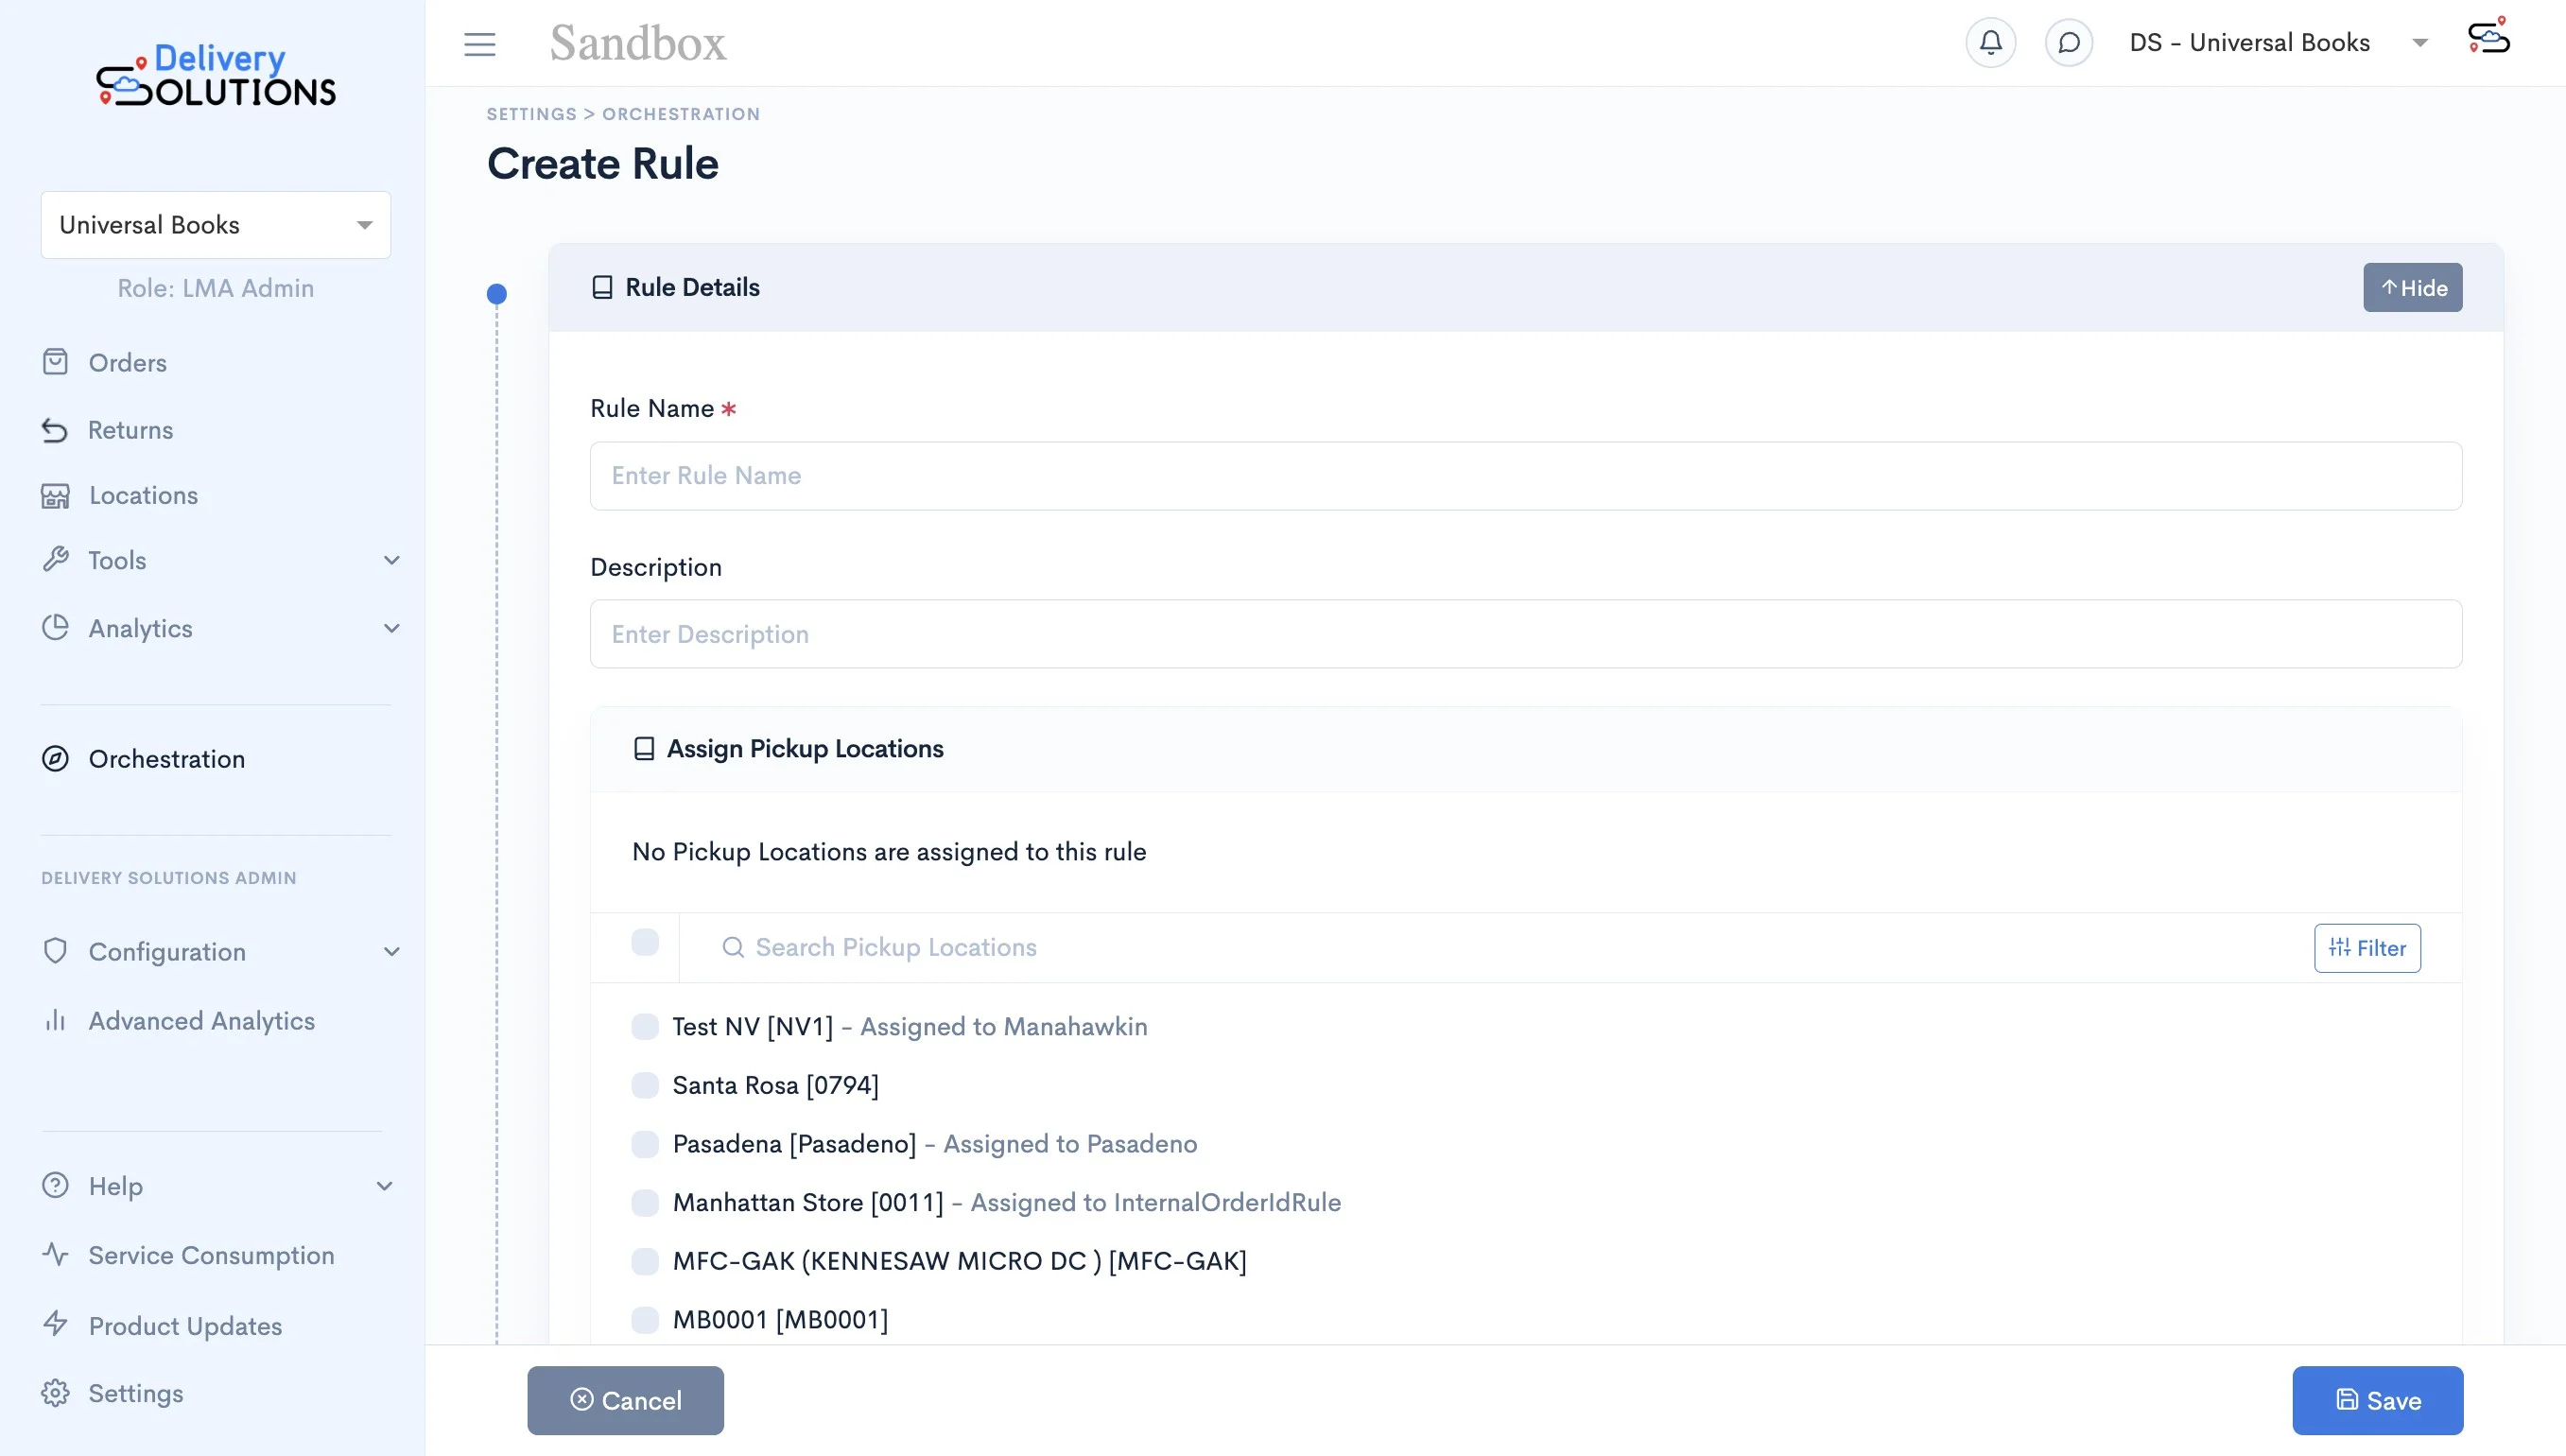
Task: Check the MB0001 location
Action: tap(645, 1320)
